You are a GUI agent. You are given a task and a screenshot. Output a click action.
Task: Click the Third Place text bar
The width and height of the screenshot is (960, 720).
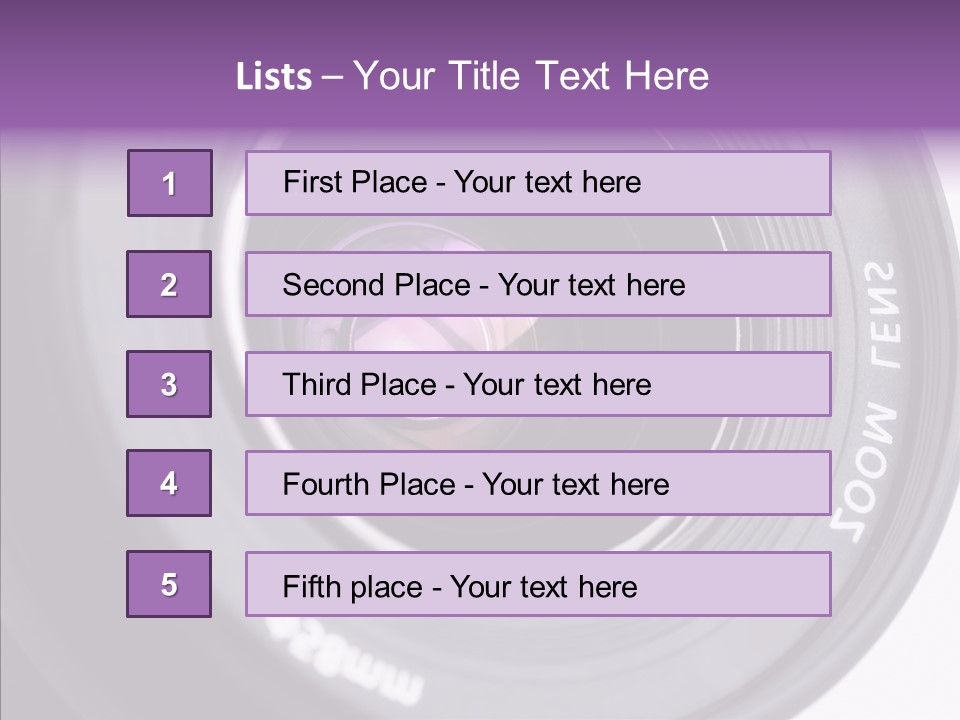pos(538,384)
